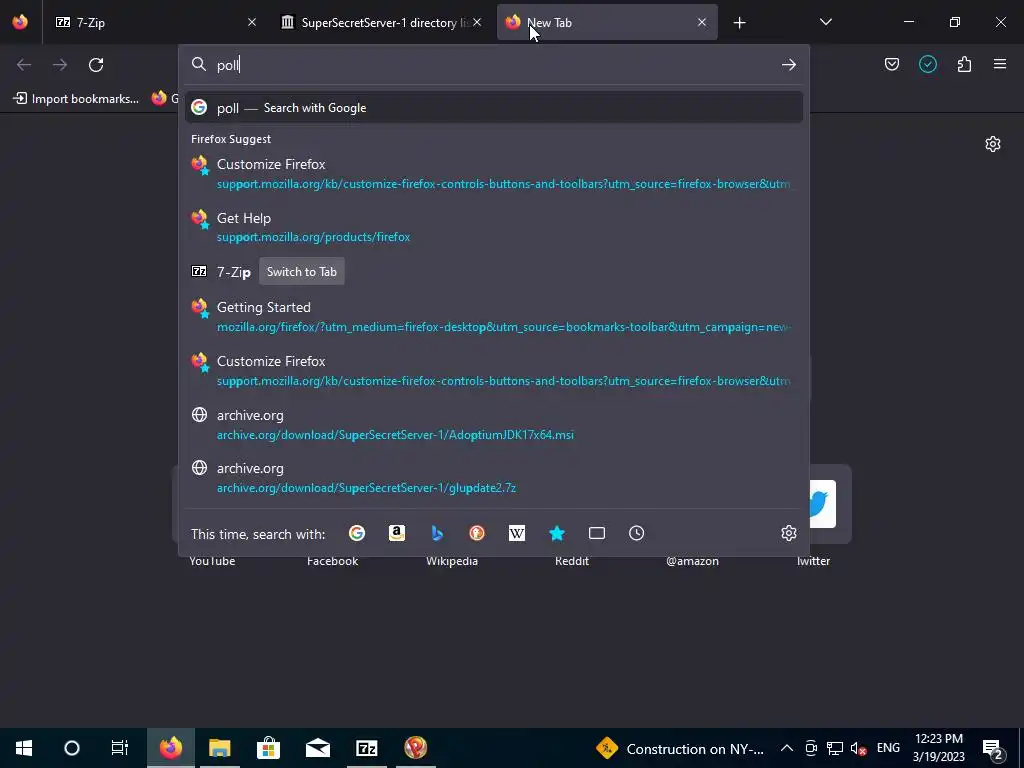
Task: Open Windows Start menu
Action: (x=24, y=748)
